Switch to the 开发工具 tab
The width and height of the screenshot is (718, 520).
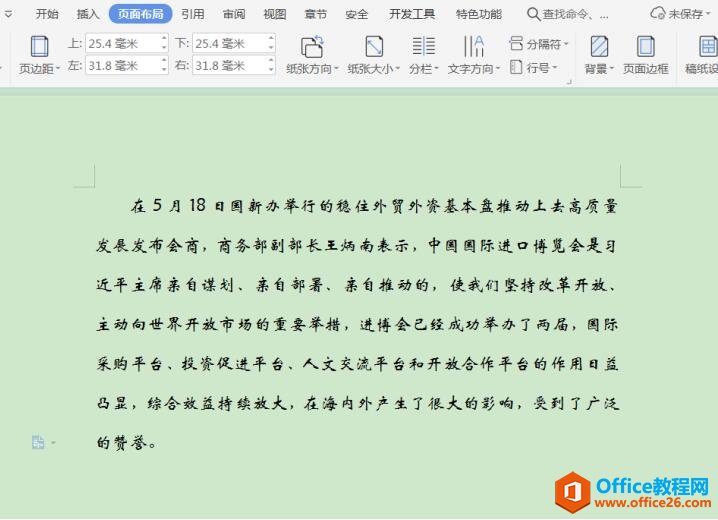412,14
